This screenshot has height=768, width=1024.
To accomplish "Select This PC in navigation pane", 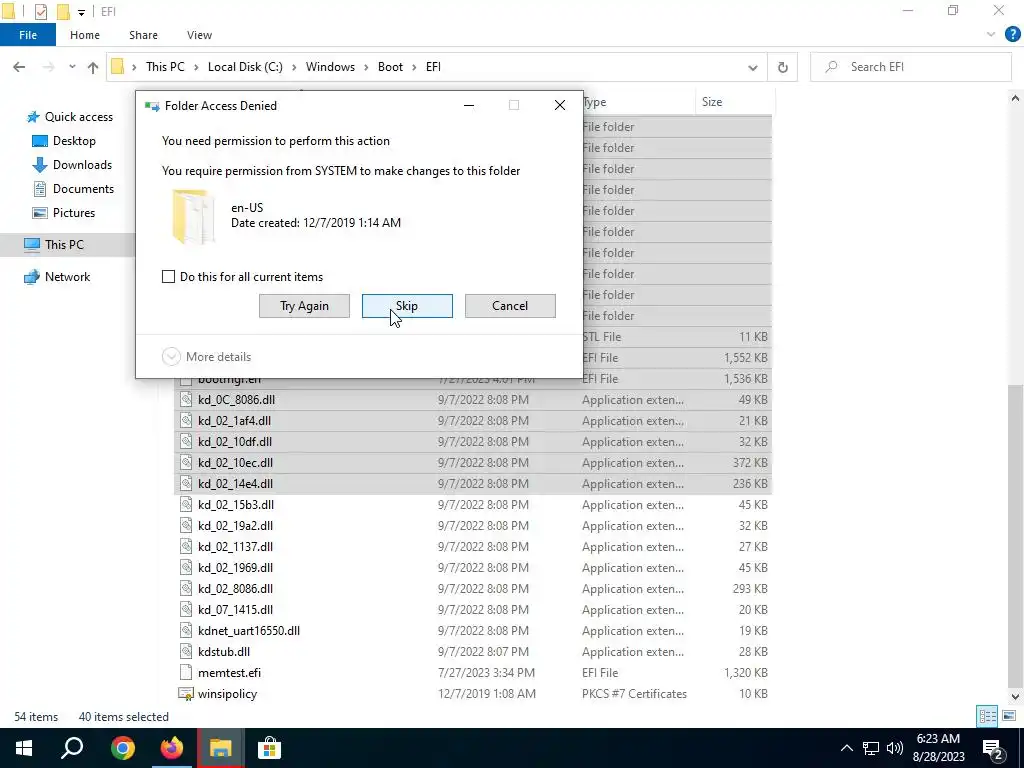I will 54,245.
